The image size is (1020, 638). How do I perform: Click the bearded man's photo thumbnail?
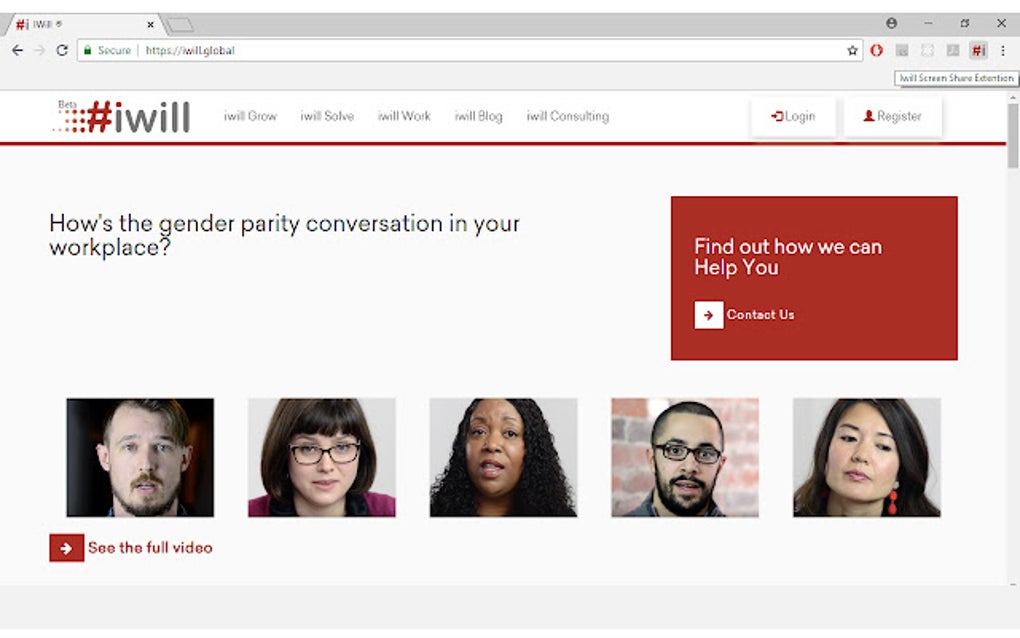pyautogui.click(x=139, y=456)
